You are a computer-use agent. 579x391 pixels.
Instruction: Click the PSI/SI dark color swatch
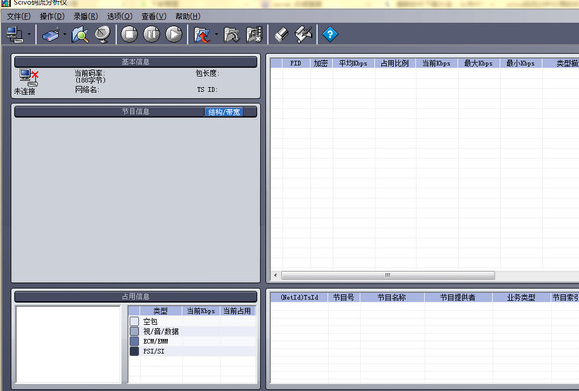(x=134, y=351)
